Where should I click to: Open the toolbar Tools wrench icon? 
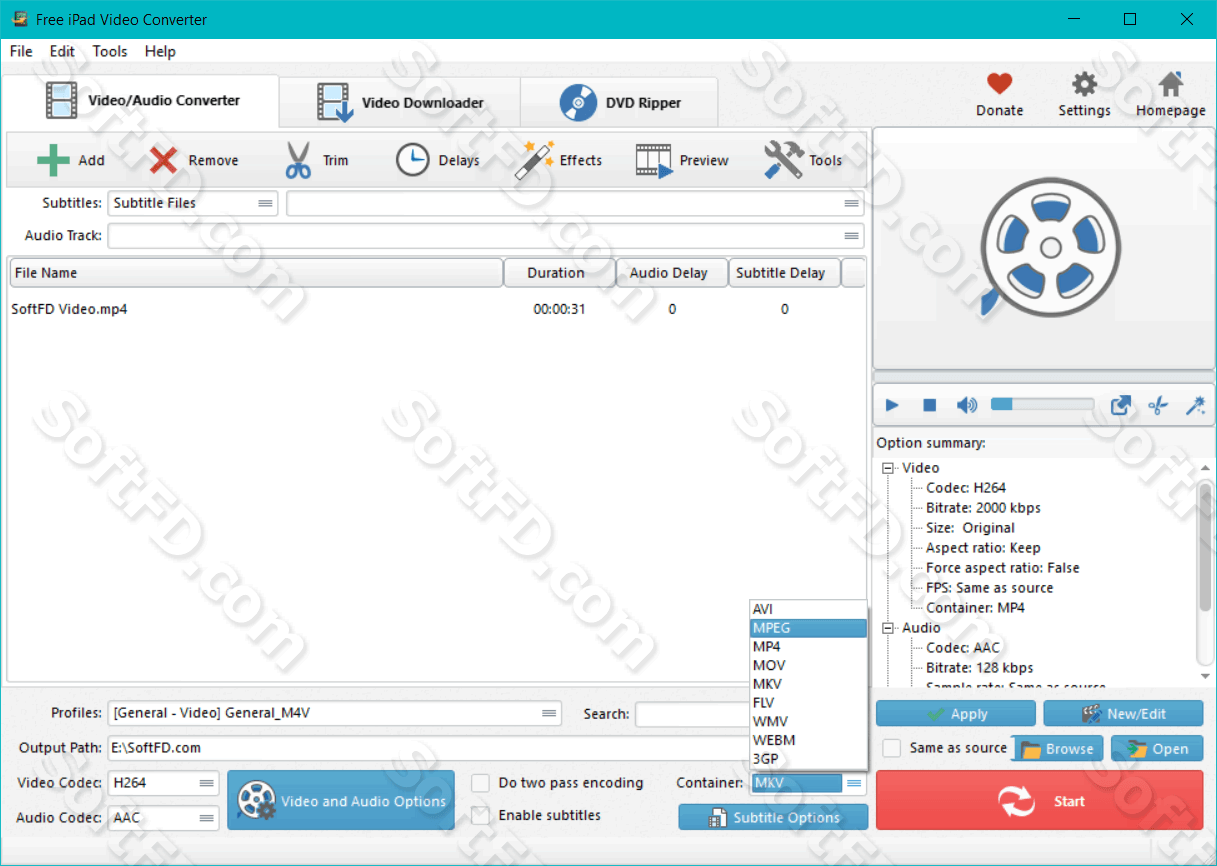(x=783, y=160)
